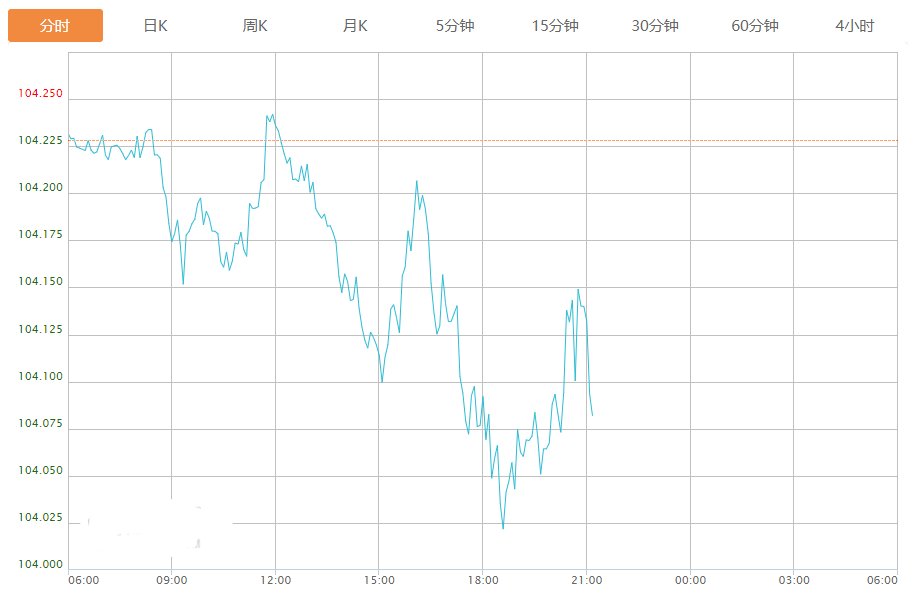The image size is (911, 594).
Task: Switch to the 日K tab
Action: 155,26
